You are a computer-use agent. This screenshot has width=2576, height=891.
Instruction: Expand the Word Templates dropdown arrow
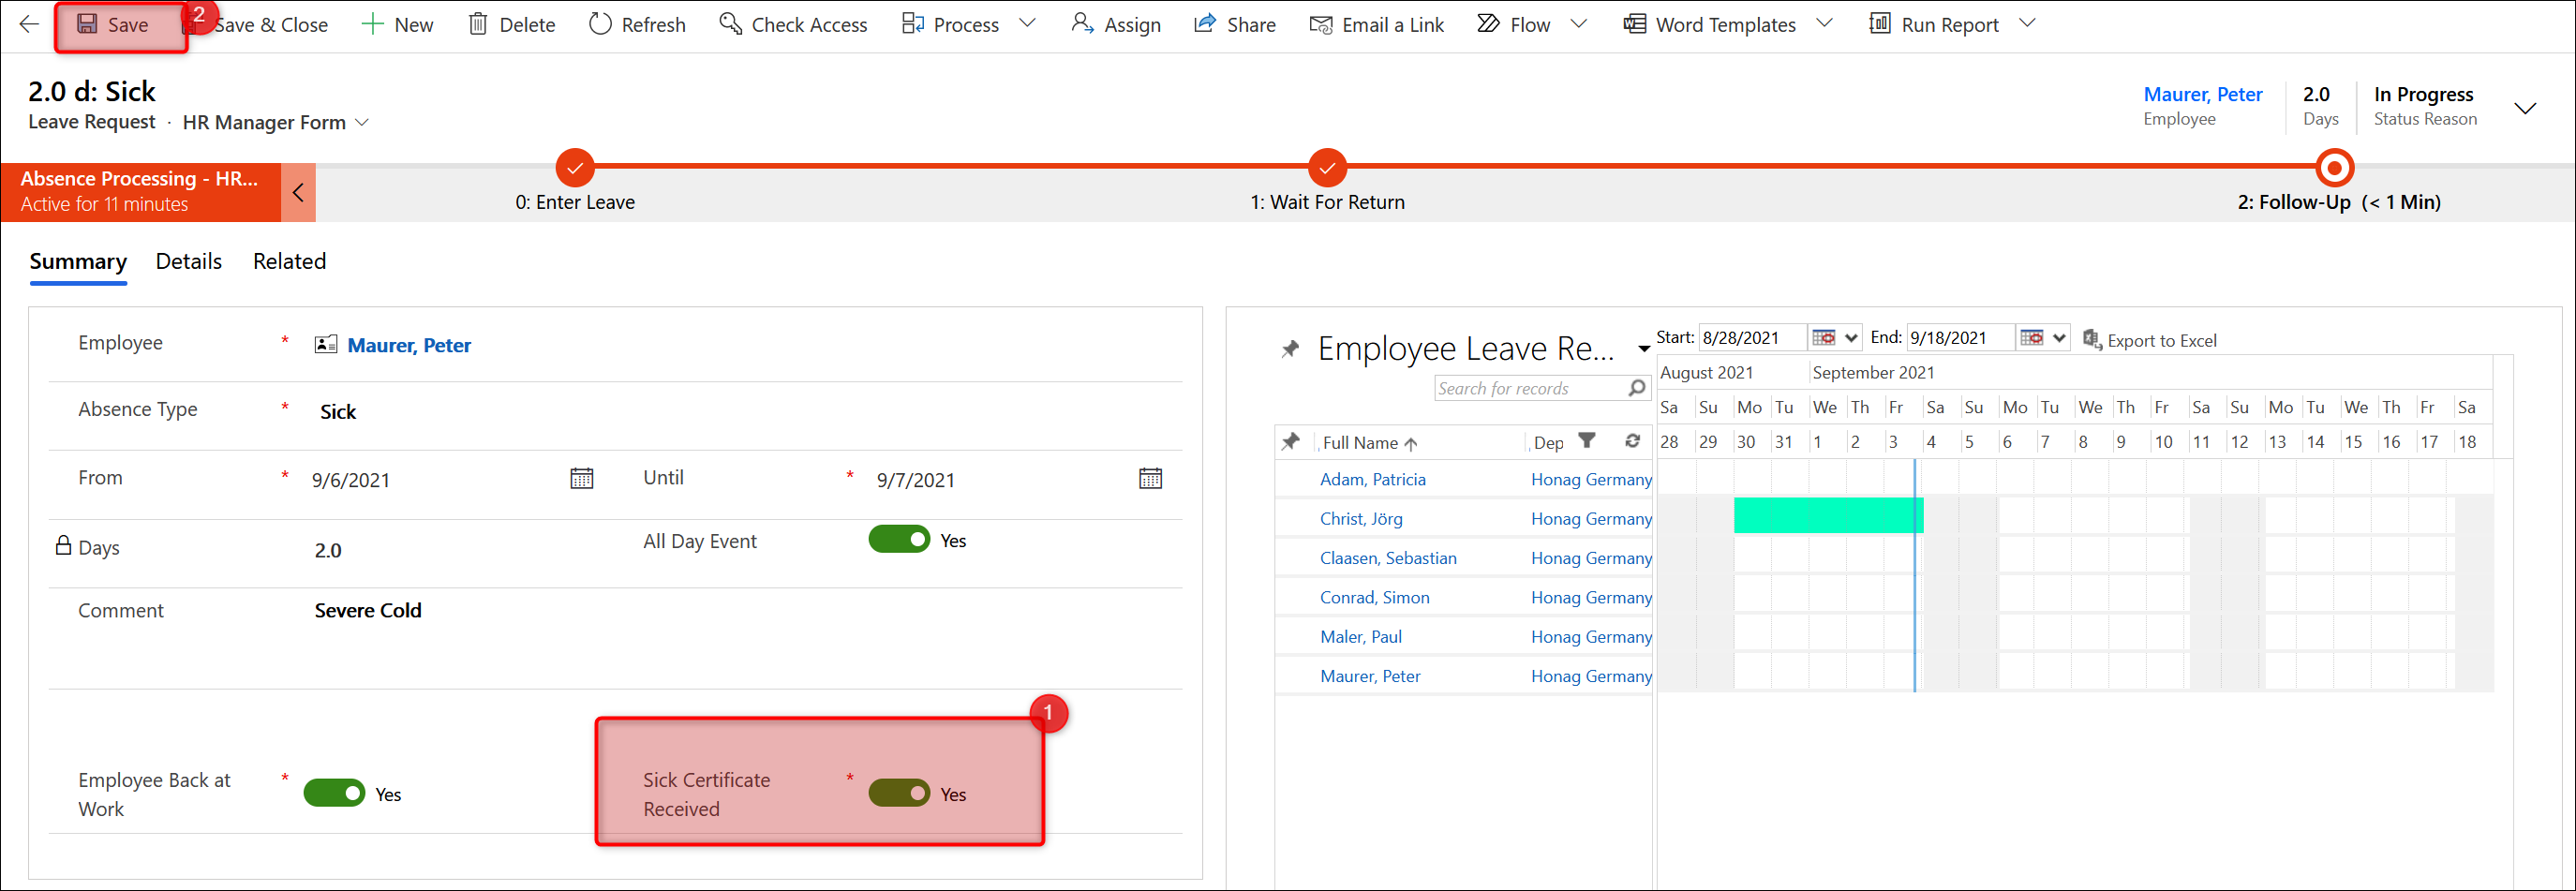pos(1824,24)
